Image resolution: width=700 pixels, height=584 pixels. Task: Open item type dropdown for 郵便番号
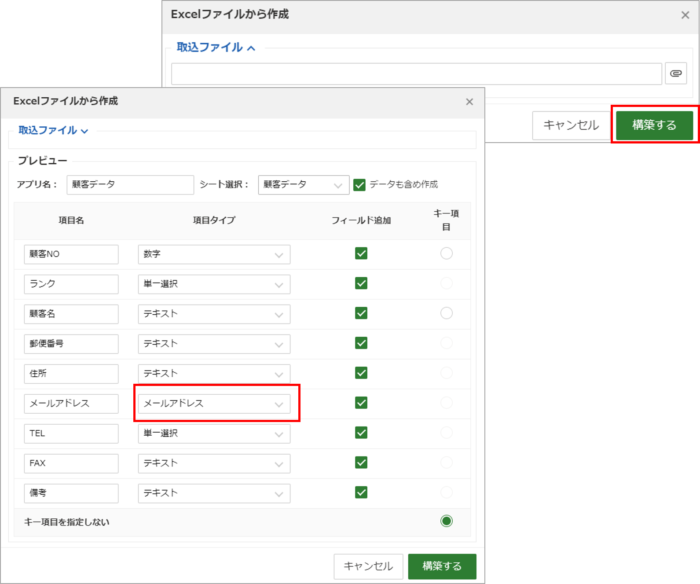point(214,344)
